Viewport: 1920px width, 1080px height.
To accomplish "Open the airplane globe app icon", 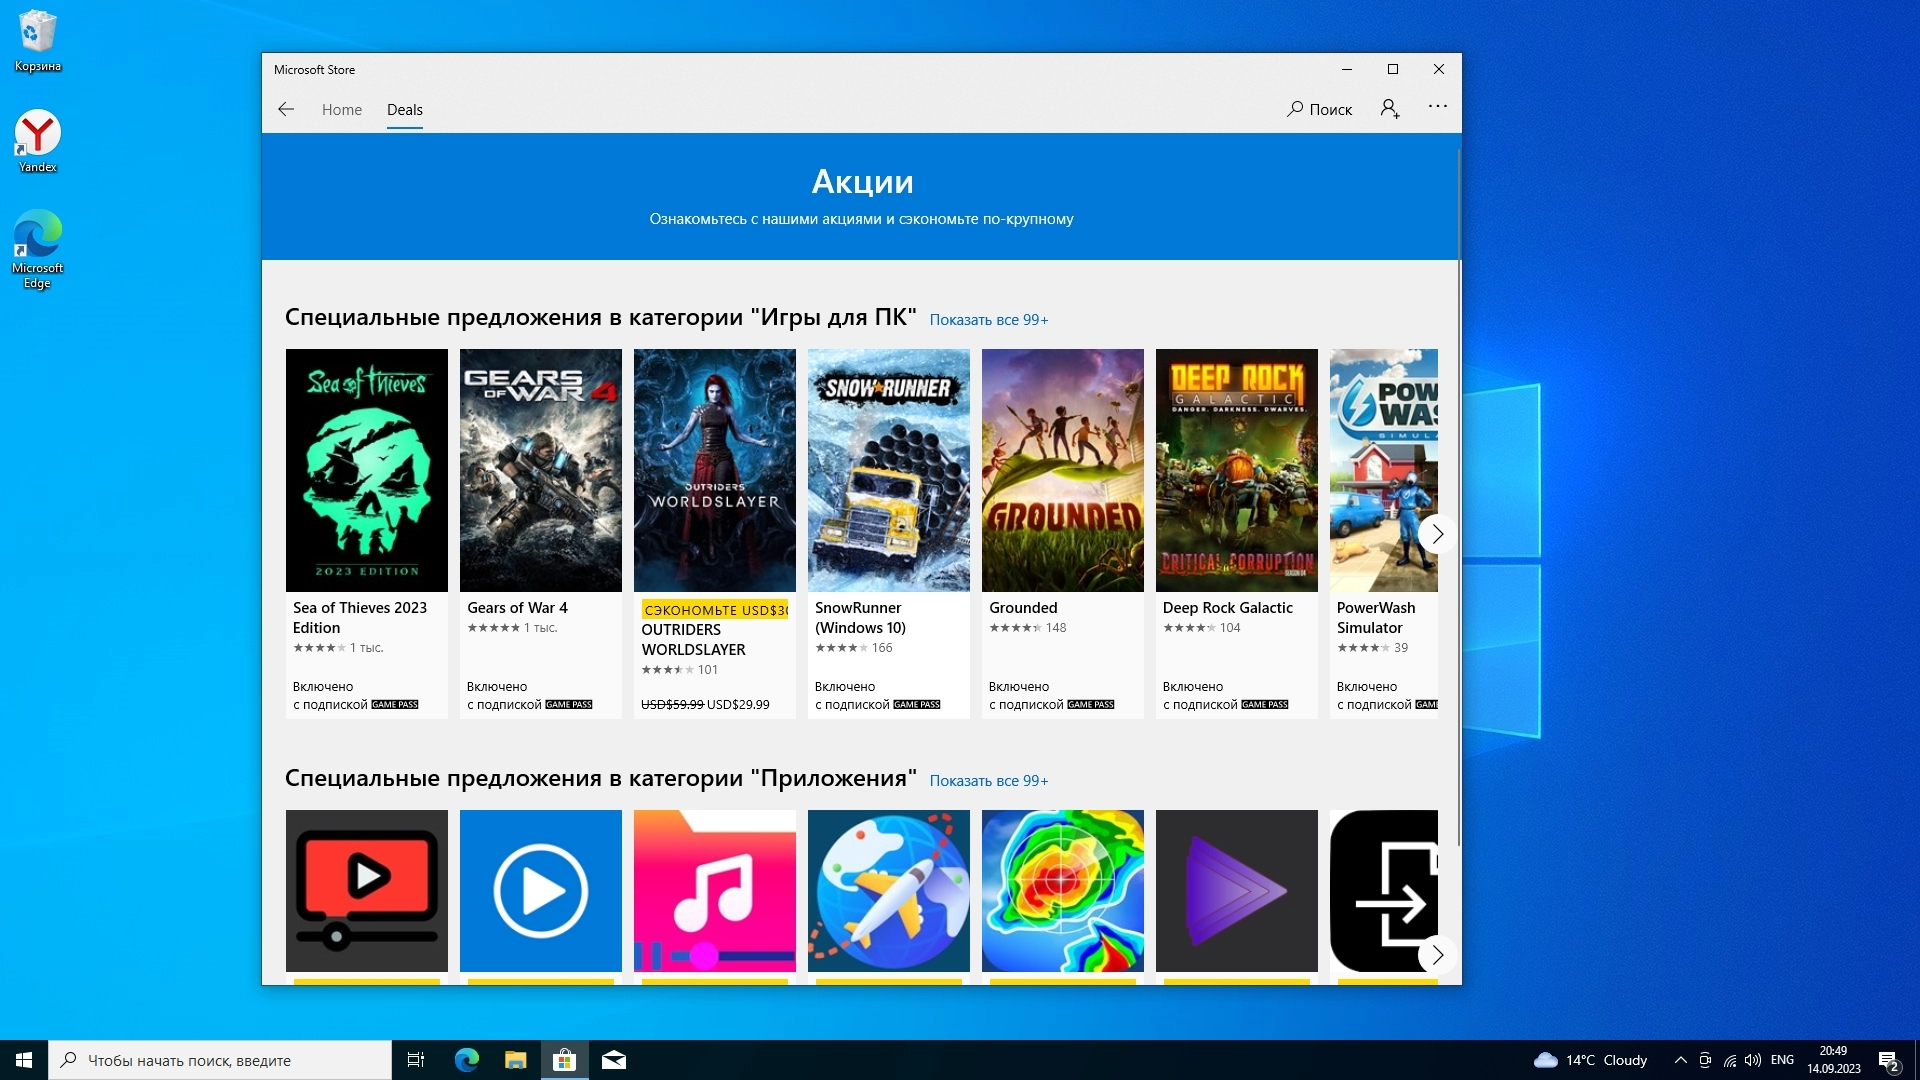I will click(888, 890).
